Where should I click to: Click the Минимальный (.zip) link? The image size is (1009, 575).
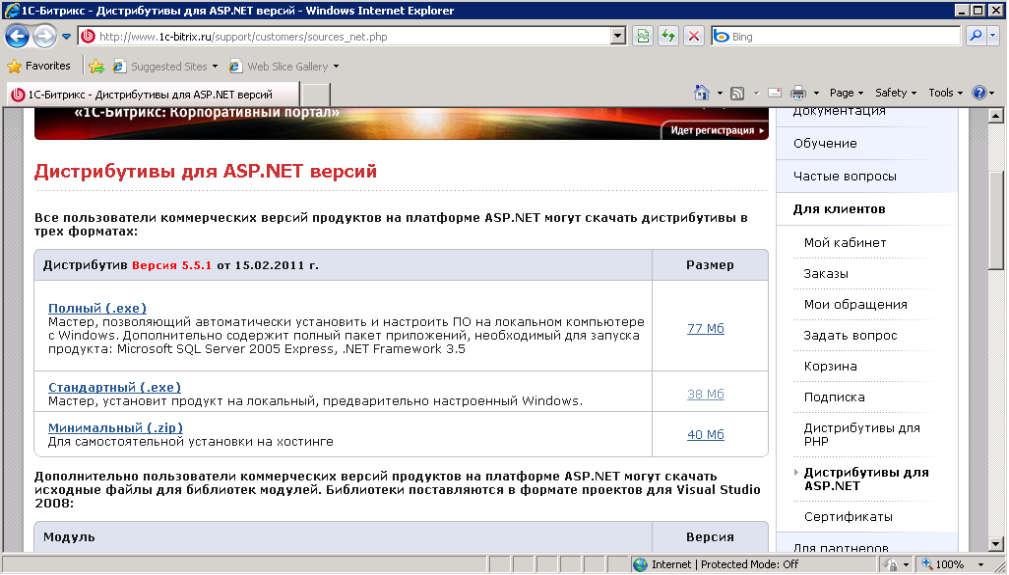click(115, 428)
